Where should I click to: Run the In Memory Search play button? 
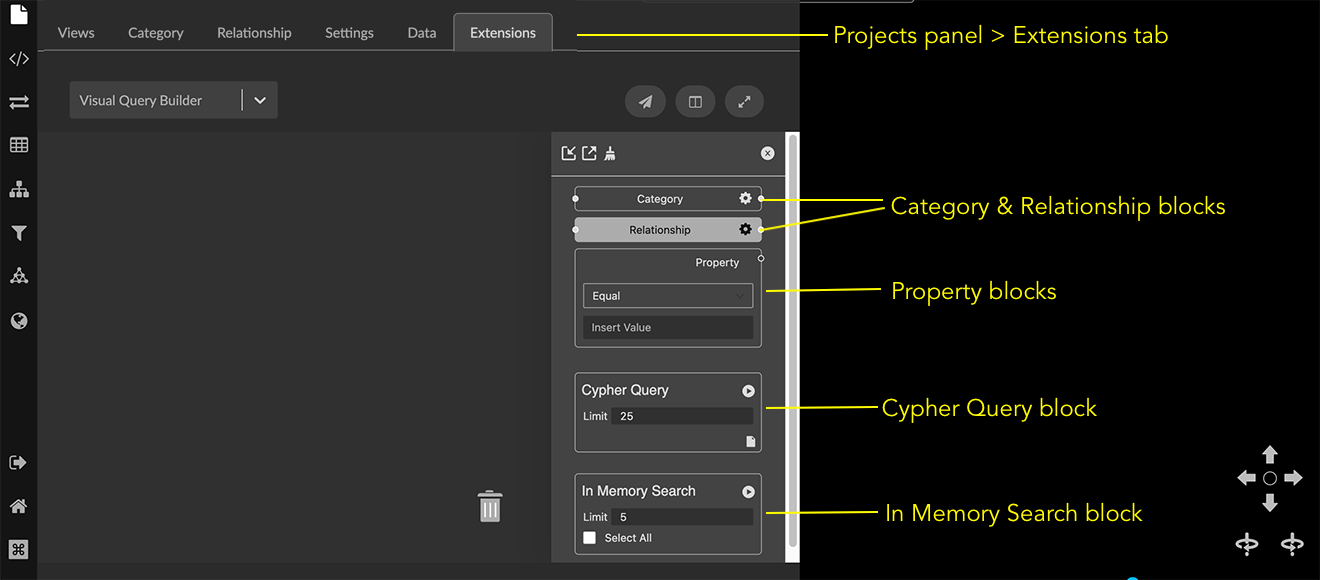[x=748, y=492]
